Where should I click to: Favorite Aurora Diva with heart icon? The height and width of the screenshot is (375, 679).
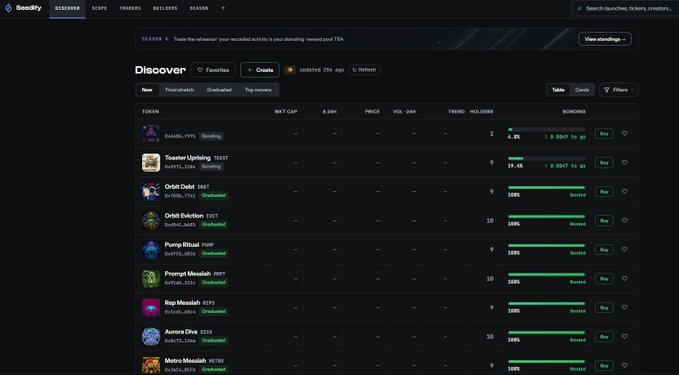point(624,336)
